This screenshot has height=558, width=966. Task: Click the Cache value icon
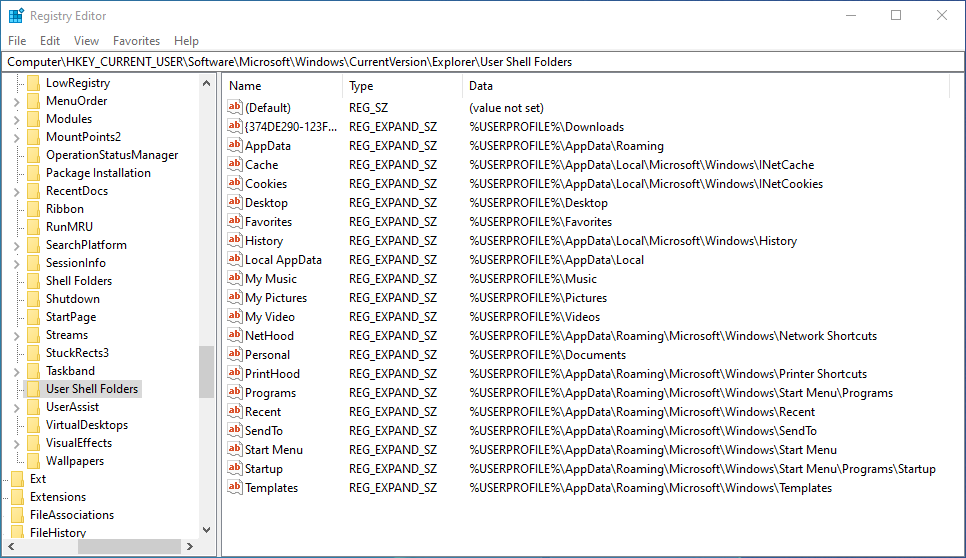click(234, 164)
